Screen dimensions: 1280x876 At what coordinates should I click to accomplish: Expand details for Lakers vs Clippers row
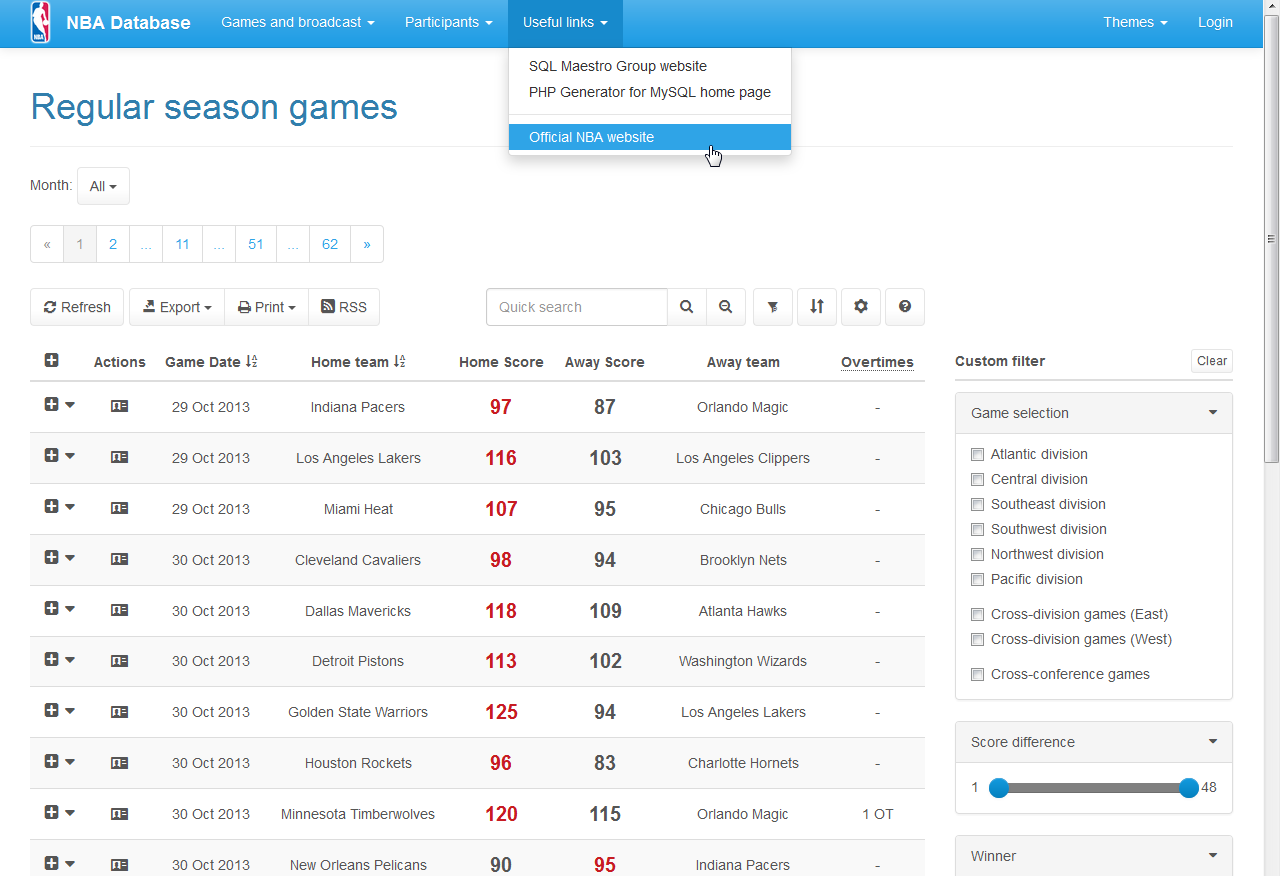tap(52, 455)
